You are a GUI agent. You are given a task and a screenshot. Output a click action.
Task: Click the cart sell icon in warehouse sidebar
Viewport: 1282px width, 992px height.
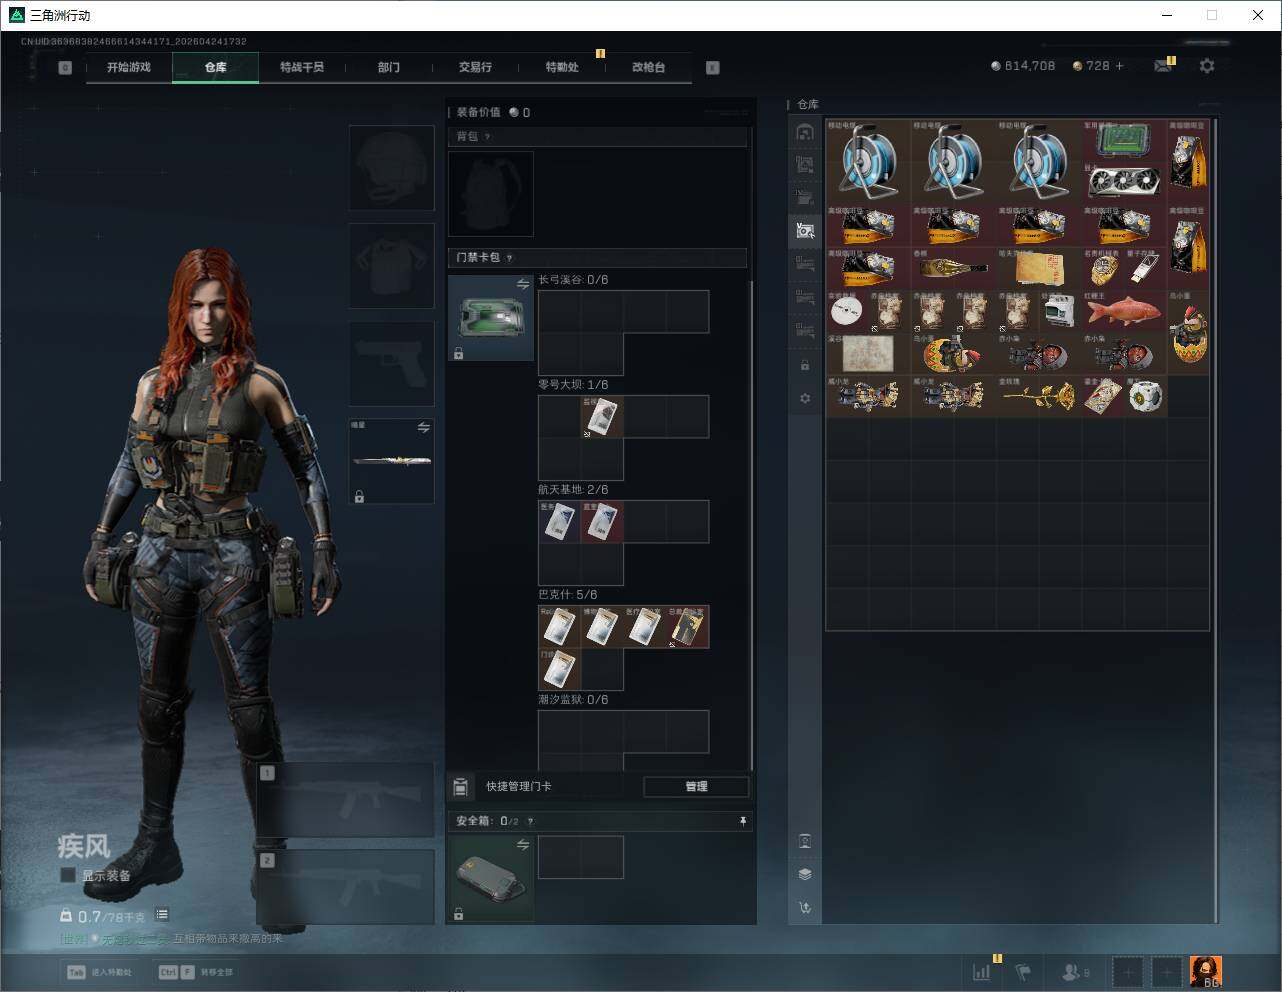coord(805,908)
